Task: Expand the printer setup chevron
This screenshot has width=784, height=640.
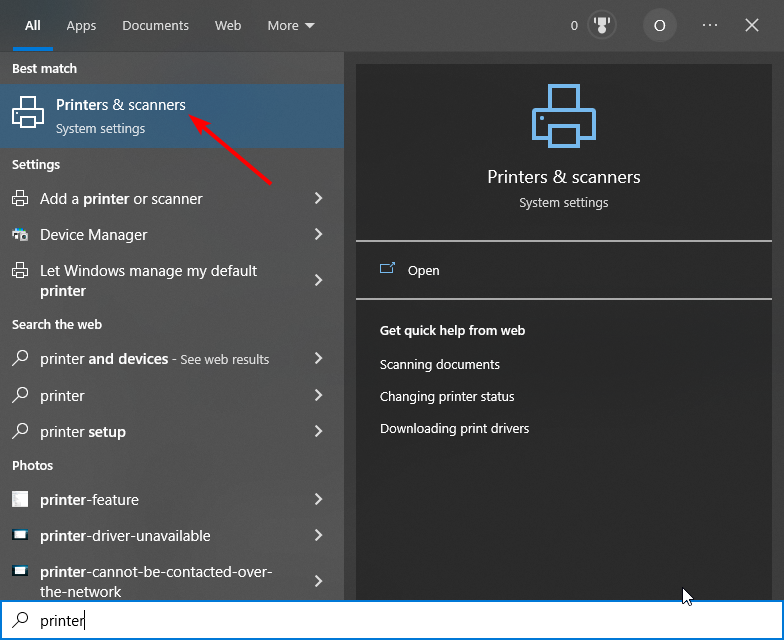Action: point(318,431)
